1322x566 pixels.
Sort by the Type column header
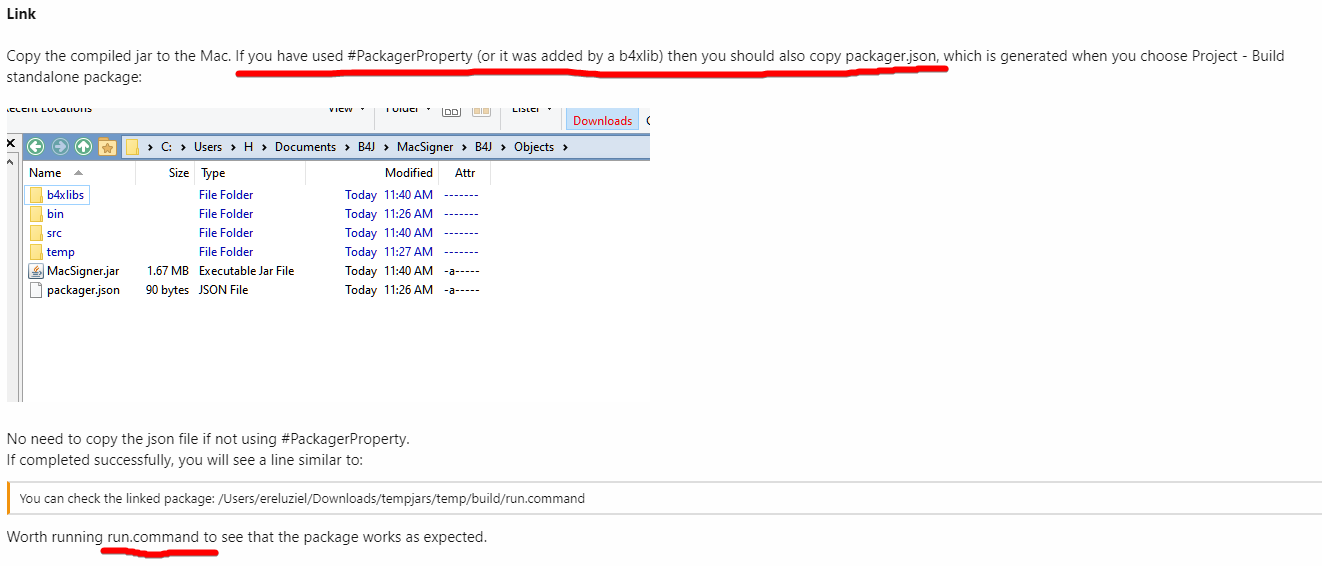pos(213,173)
